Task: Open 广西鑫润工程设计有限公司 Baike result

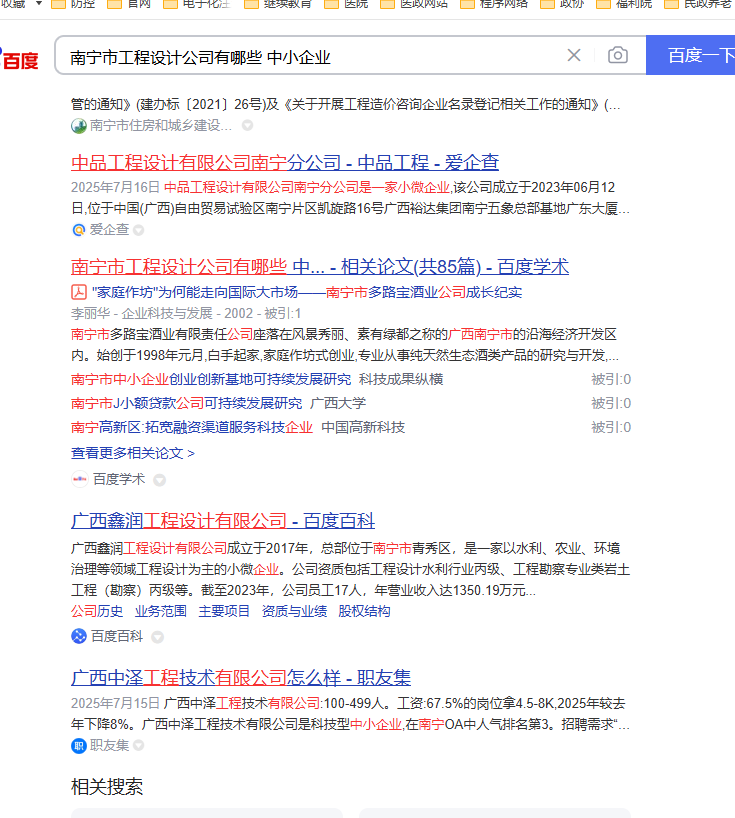Action: pyautogui.click(x=222, y=520)
